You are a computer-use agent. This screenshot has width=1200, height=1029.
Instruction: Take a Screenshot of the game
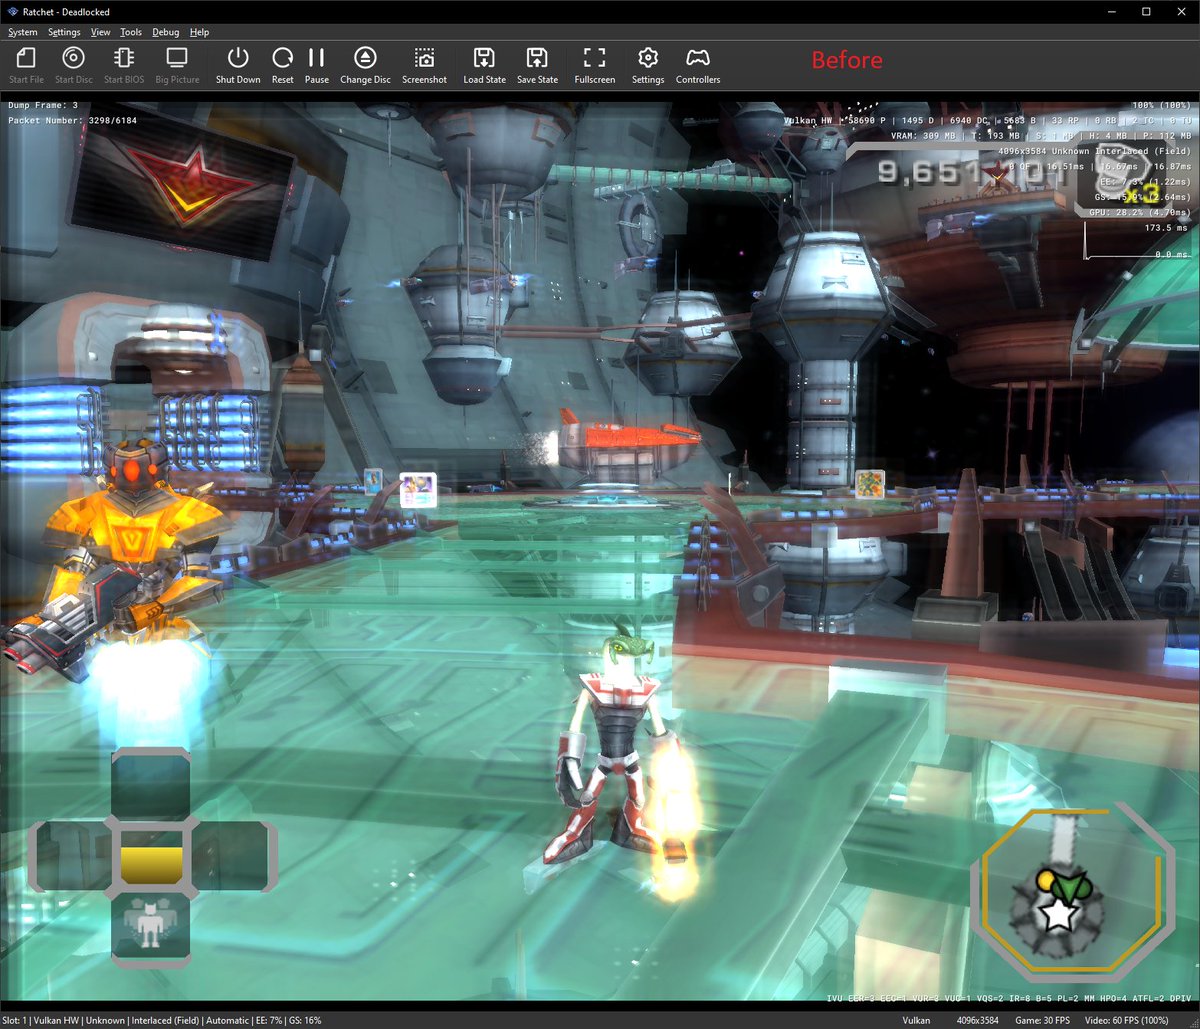click(424, 66)
